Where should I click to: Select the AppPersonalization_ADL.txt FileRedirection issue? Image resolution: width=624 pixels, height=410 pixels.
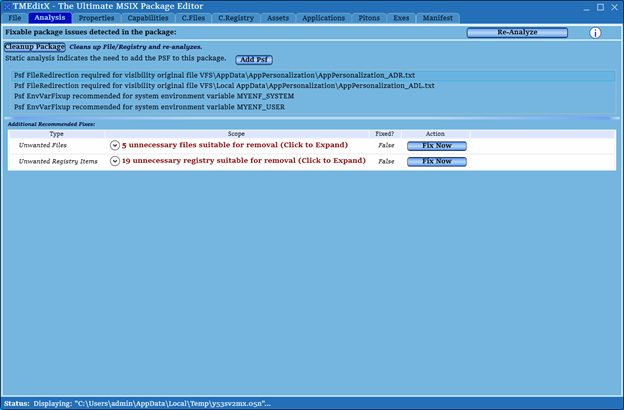313,86
